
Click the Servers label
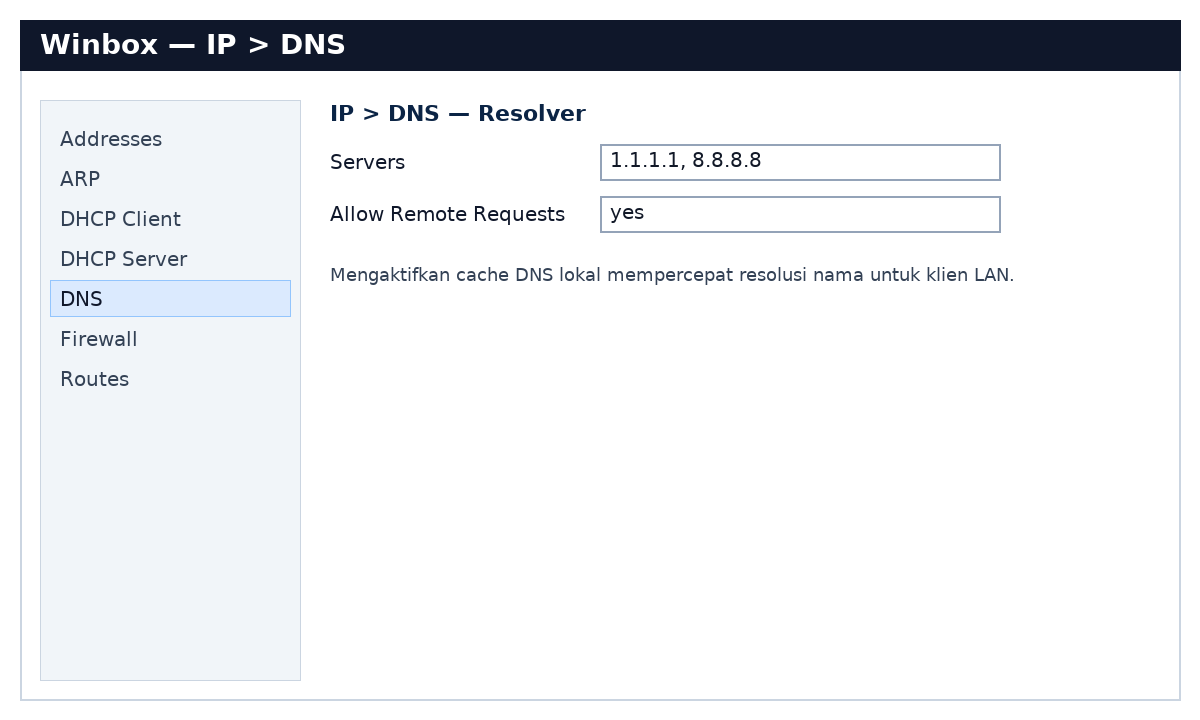367,162
